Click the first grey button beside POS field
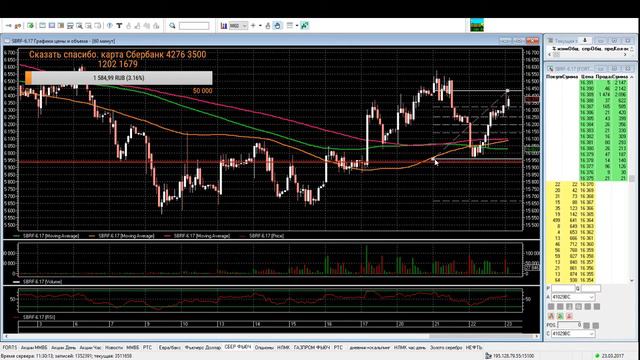The height and width of the screenshot is (360, 640). coord(587,325)
